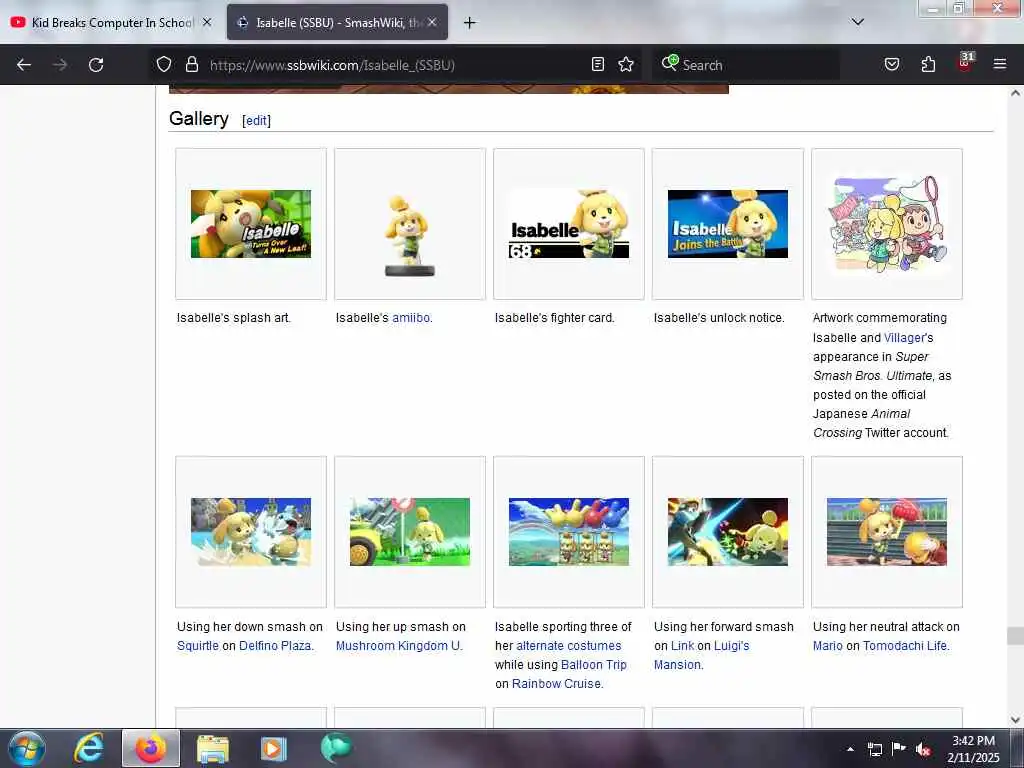The width and height of the screenshot is (1024, 768).
Task: Open Firefox tracking protection shield
Action: click(x=164, y=64)
